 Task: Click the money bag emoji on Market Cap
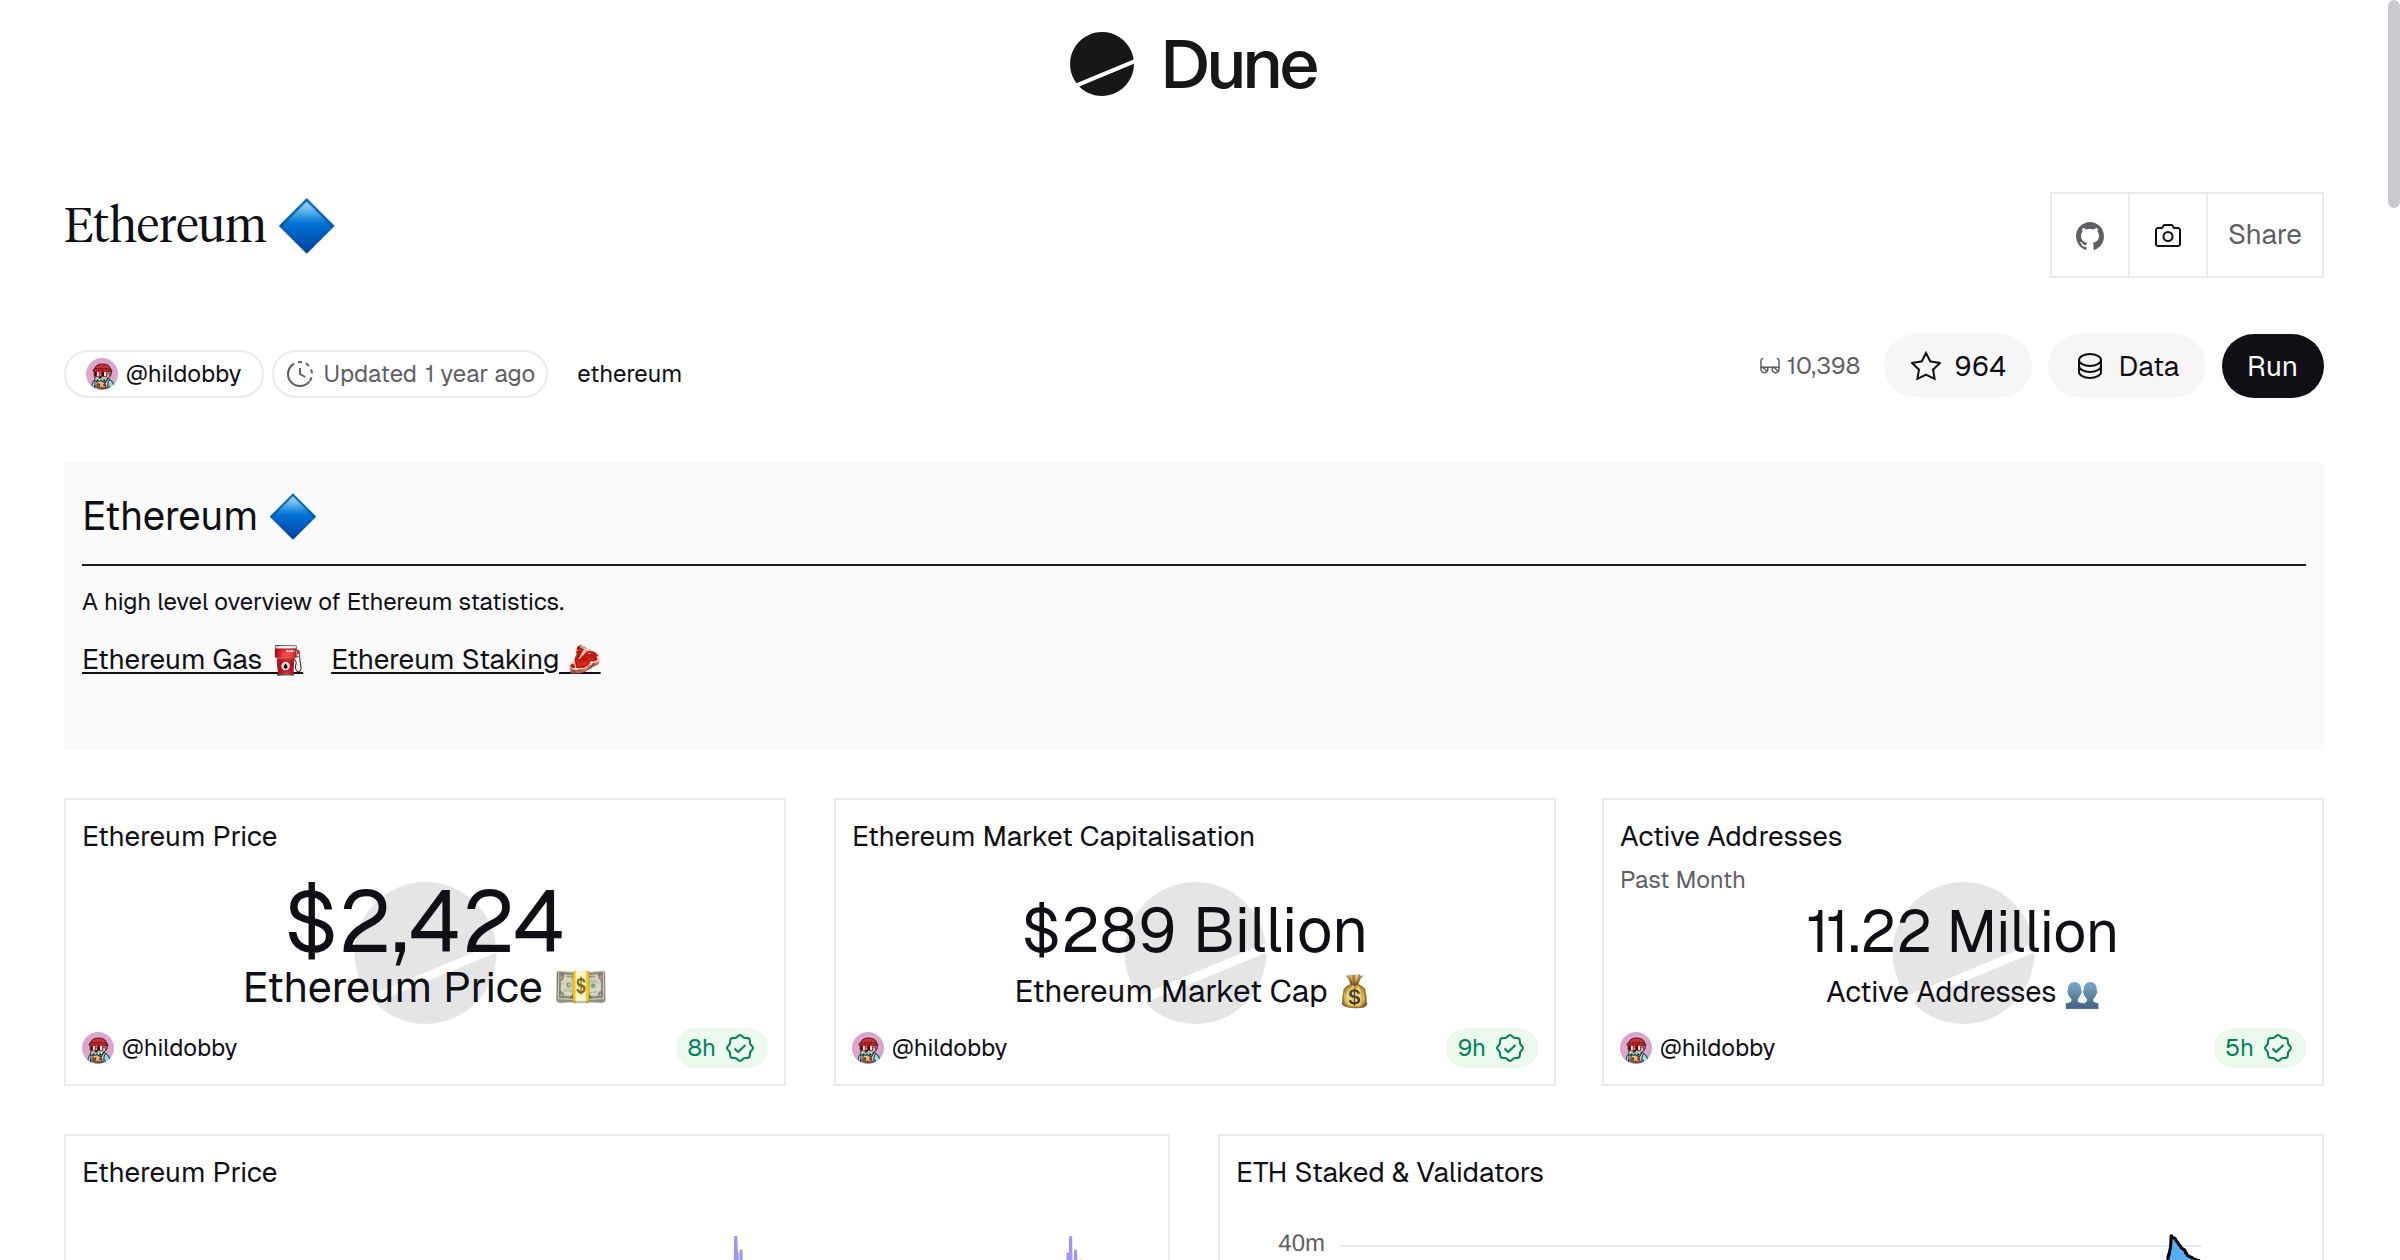click(x=1353, y=991)
